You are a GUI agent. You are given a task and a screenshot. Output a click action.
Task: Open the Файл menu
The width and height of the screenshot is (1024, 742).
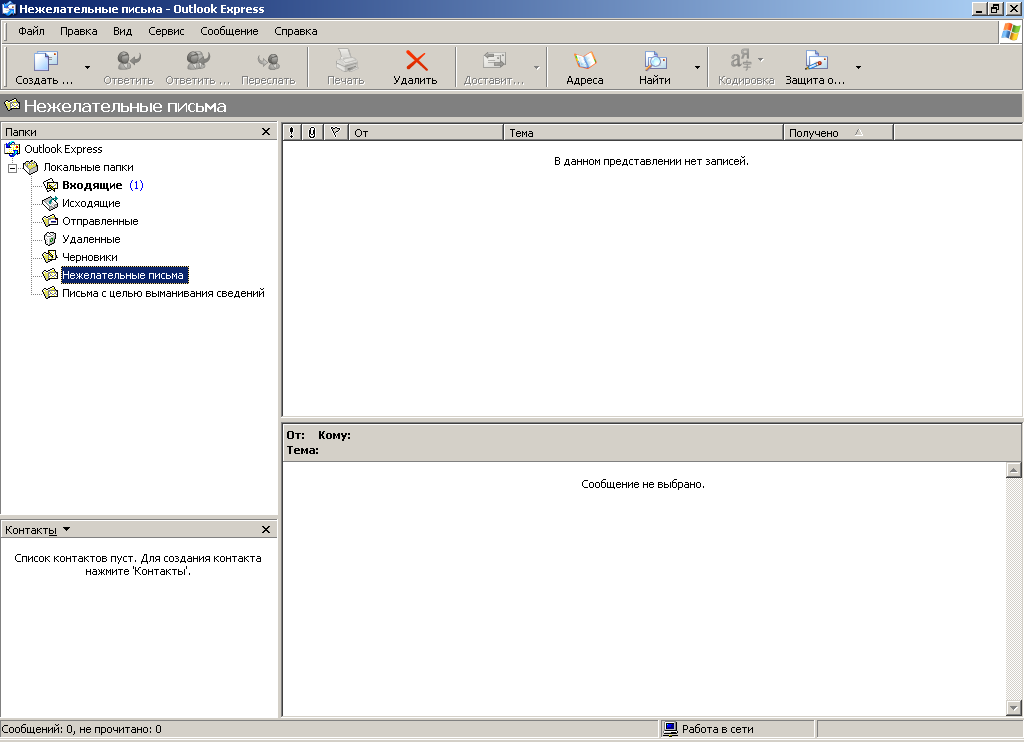point(31,31)
